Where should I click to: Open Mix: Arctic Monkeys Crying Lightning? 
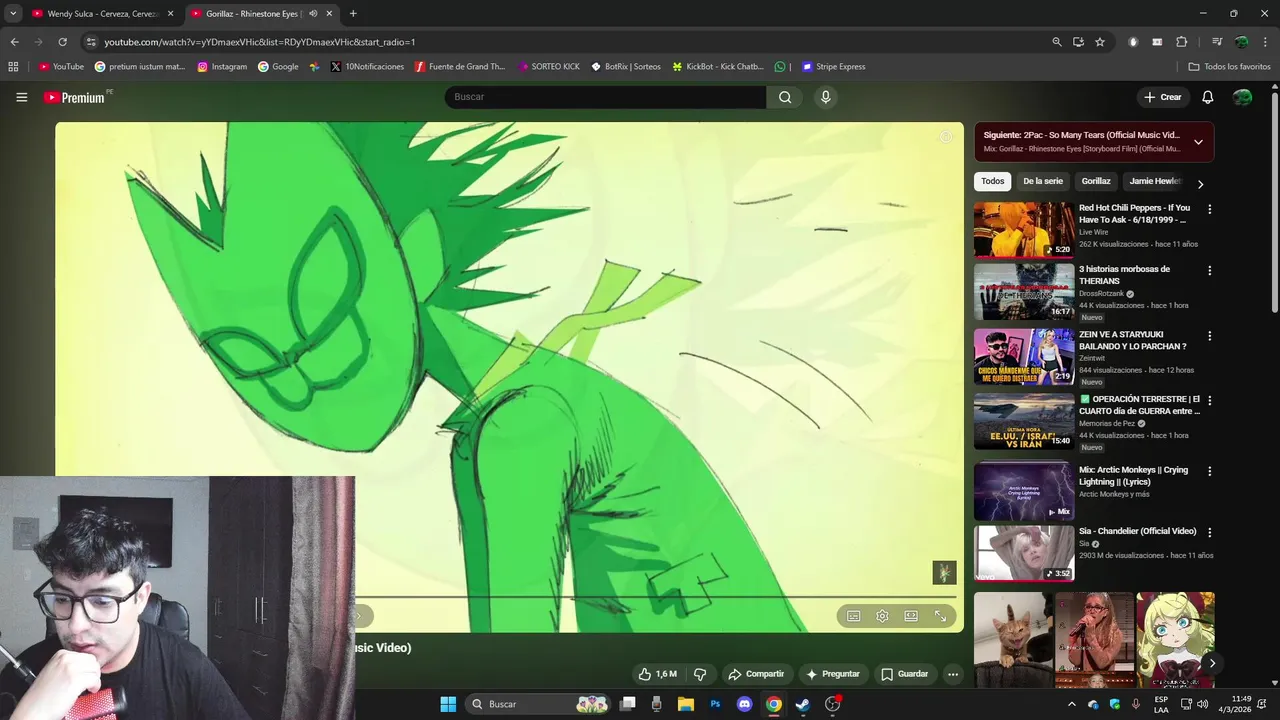(1134, 476)
